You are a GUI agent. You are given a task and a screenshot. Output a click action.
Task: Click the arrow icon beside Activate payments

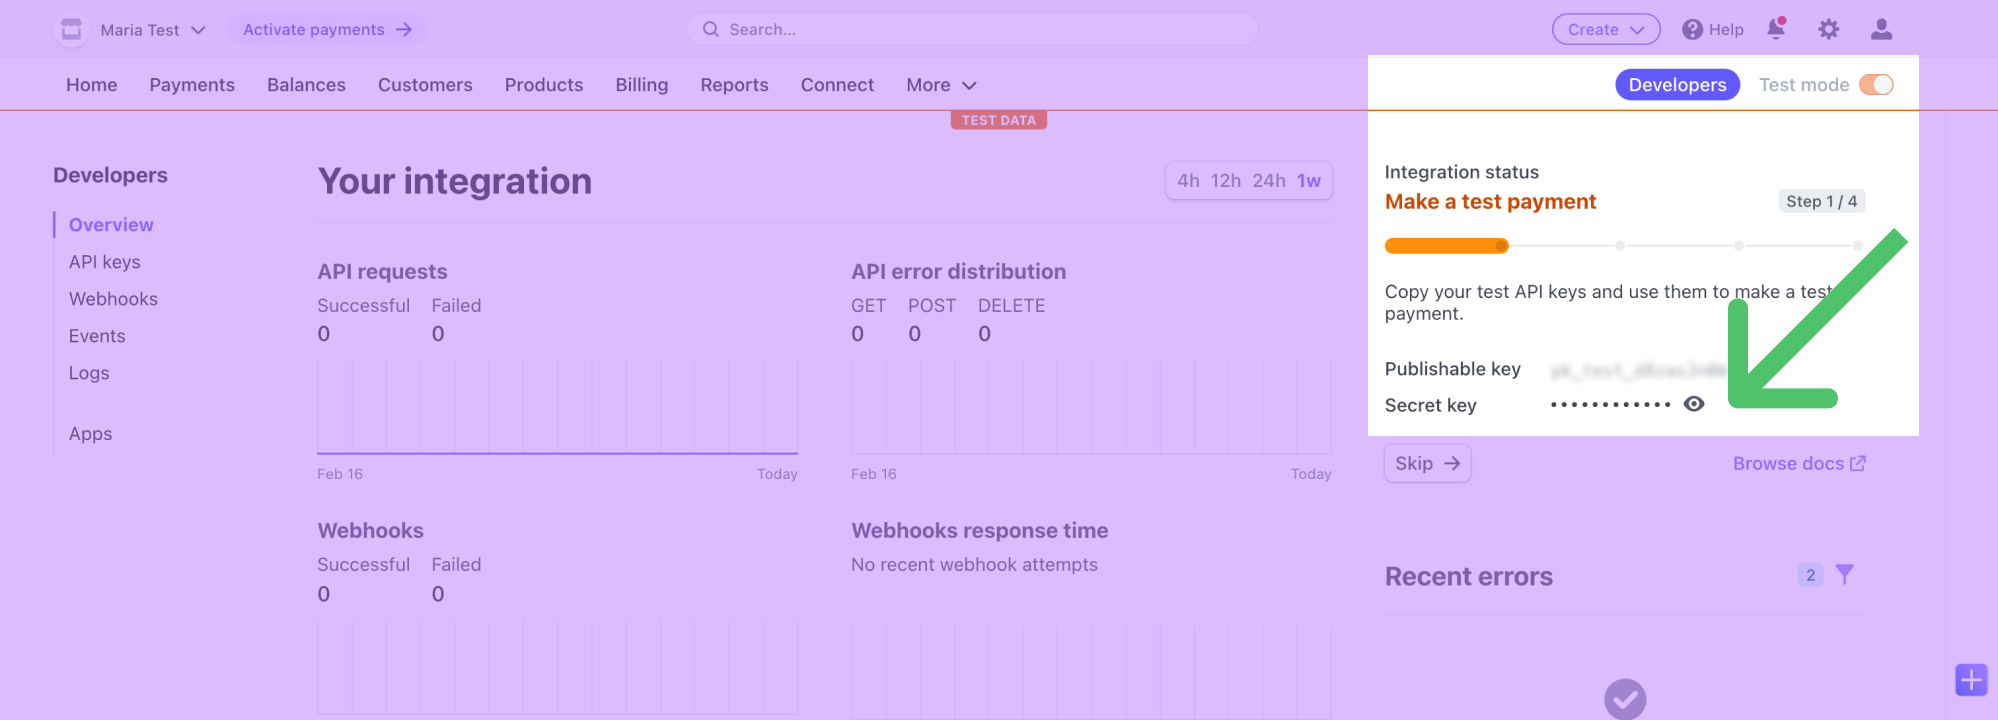tap(404, 30)
